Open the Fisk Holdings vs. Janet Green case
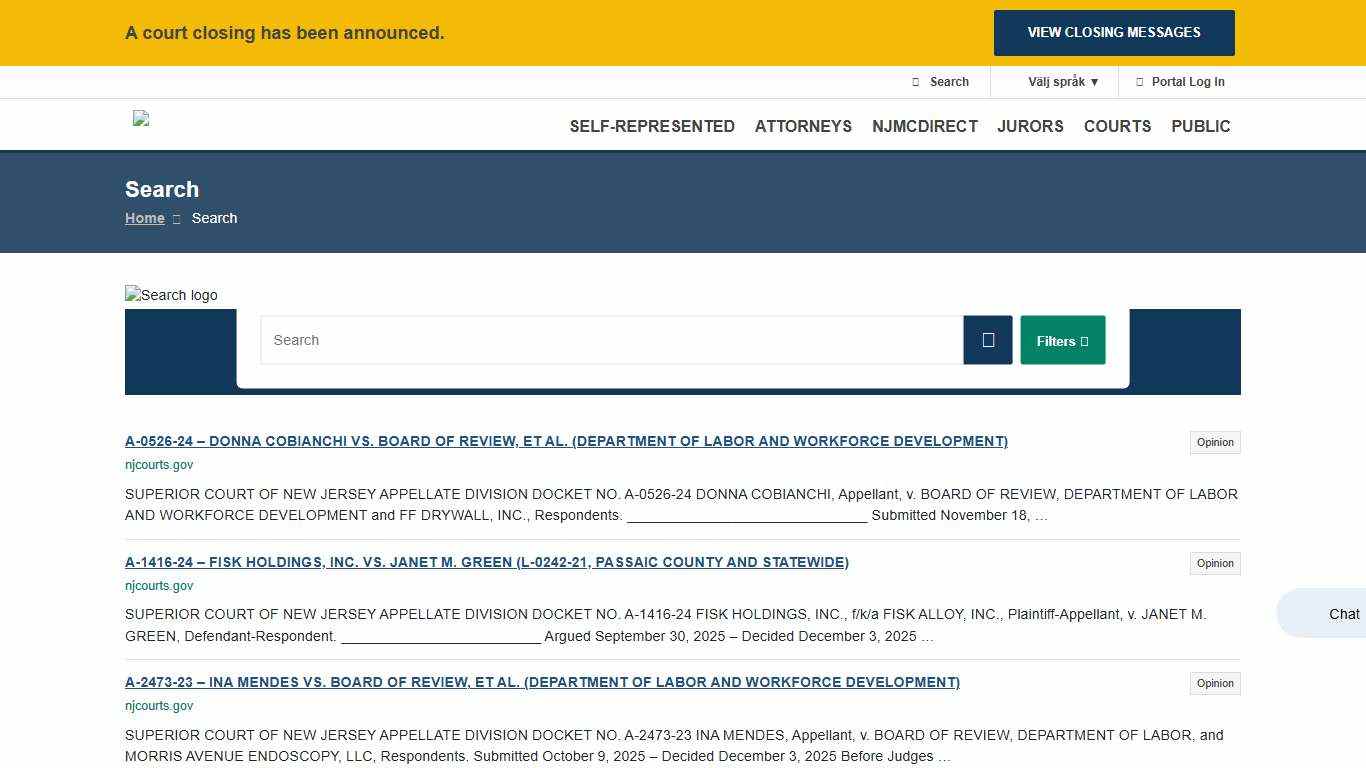Viewport: 1366px width, 768px height. (487, 562)
